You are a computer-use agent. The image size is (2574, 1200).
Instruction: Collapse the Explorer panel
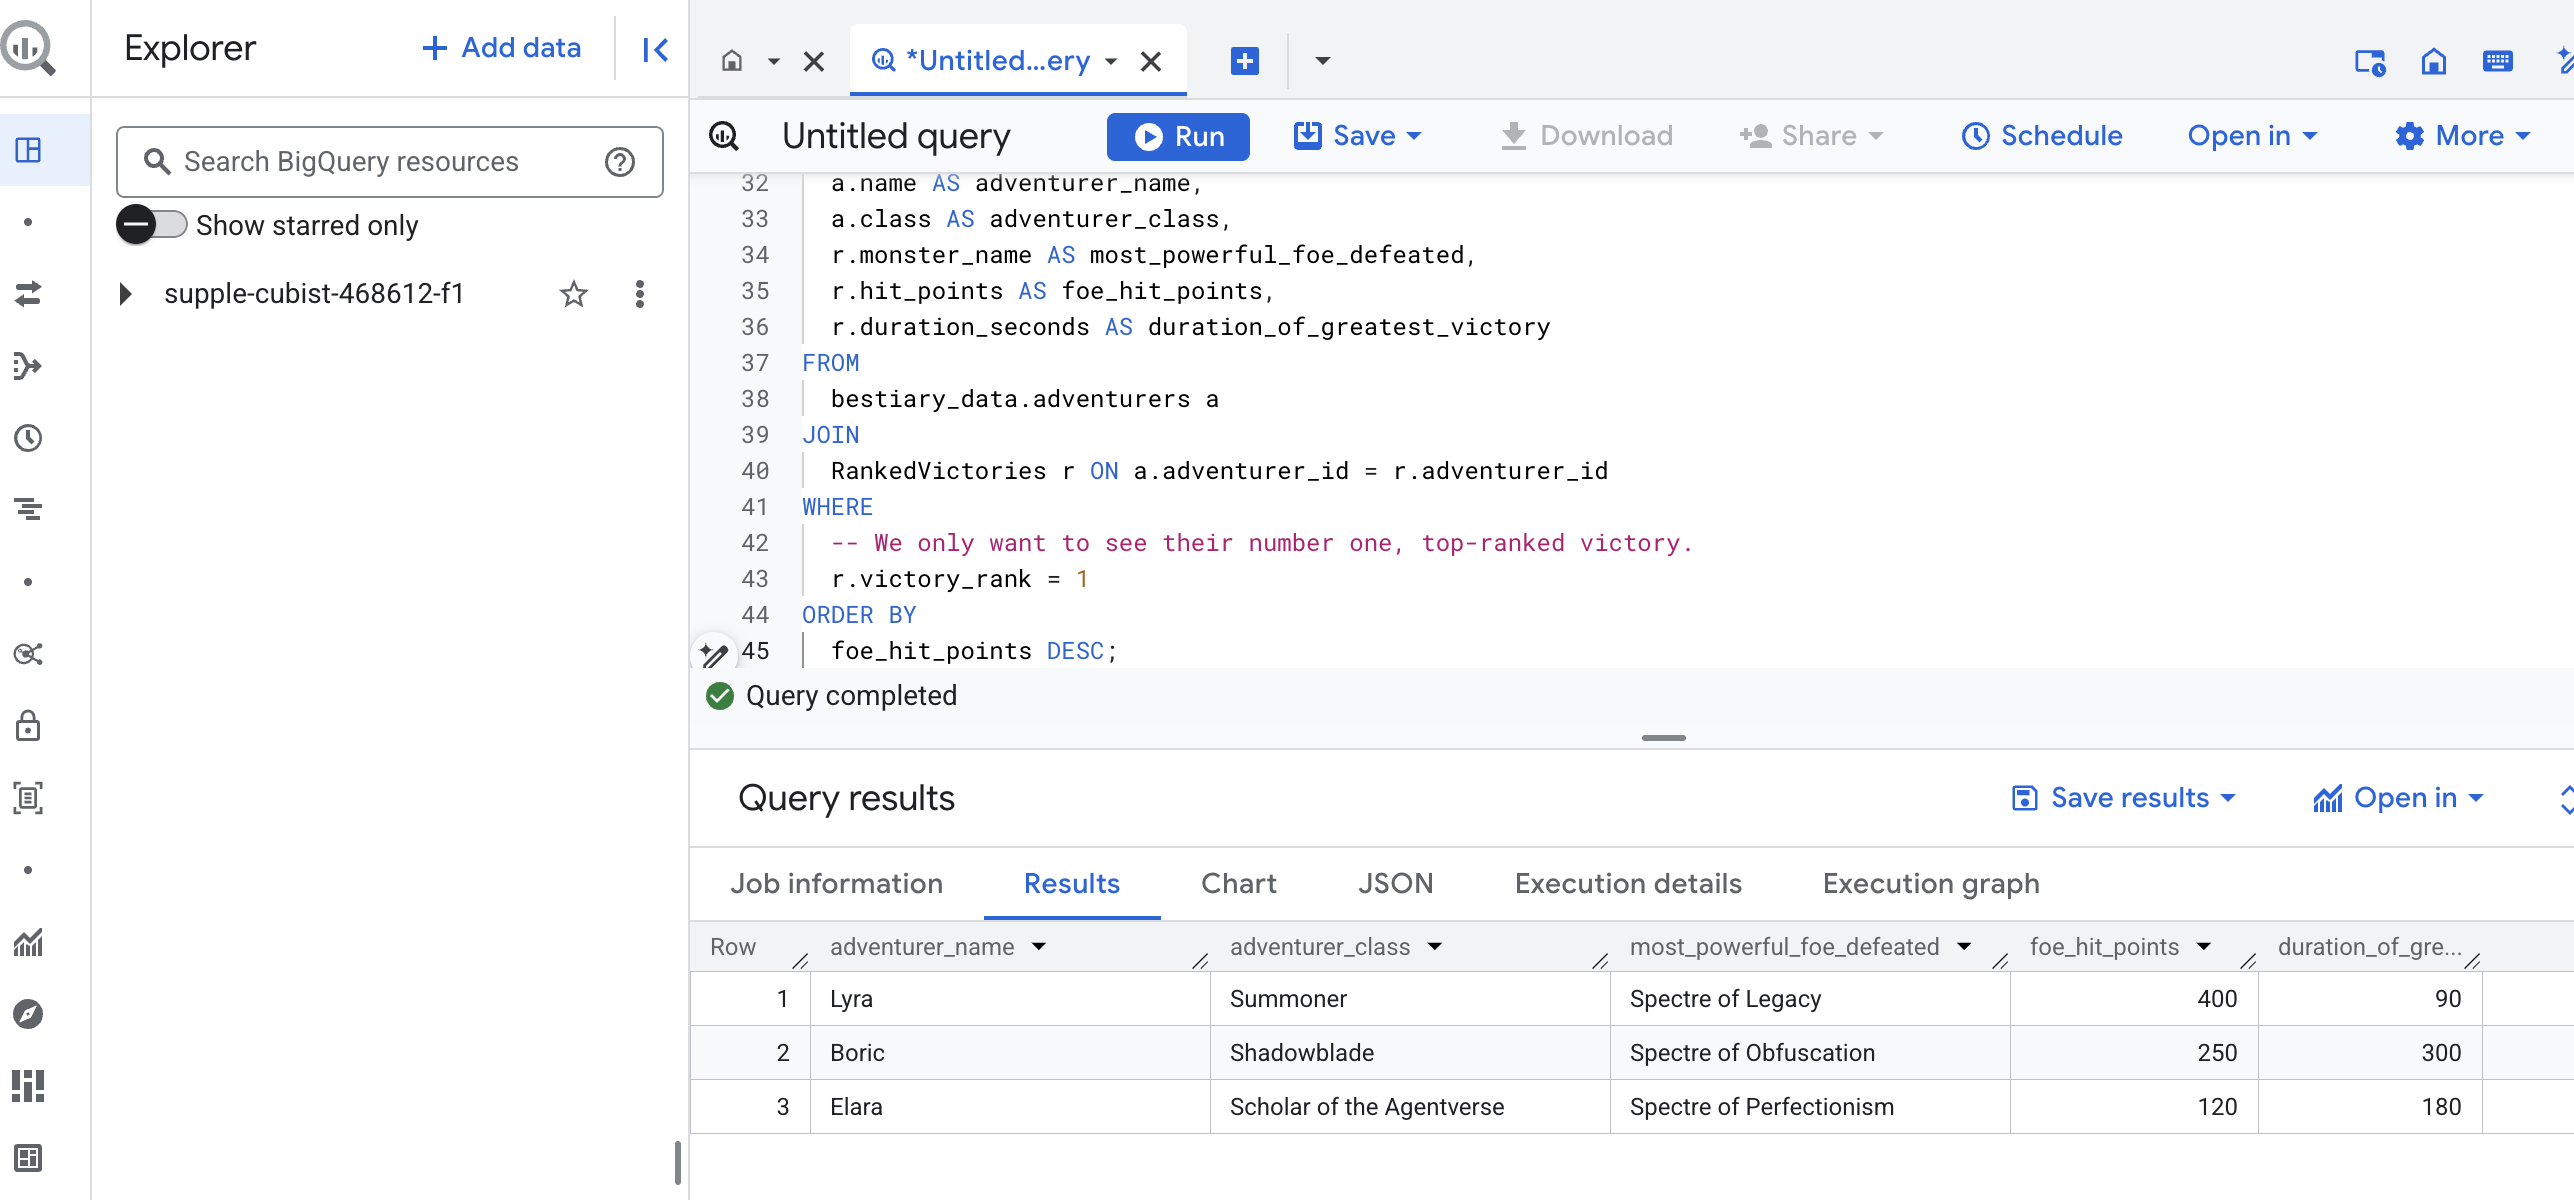pyautogui.click(x=655, y=49)
